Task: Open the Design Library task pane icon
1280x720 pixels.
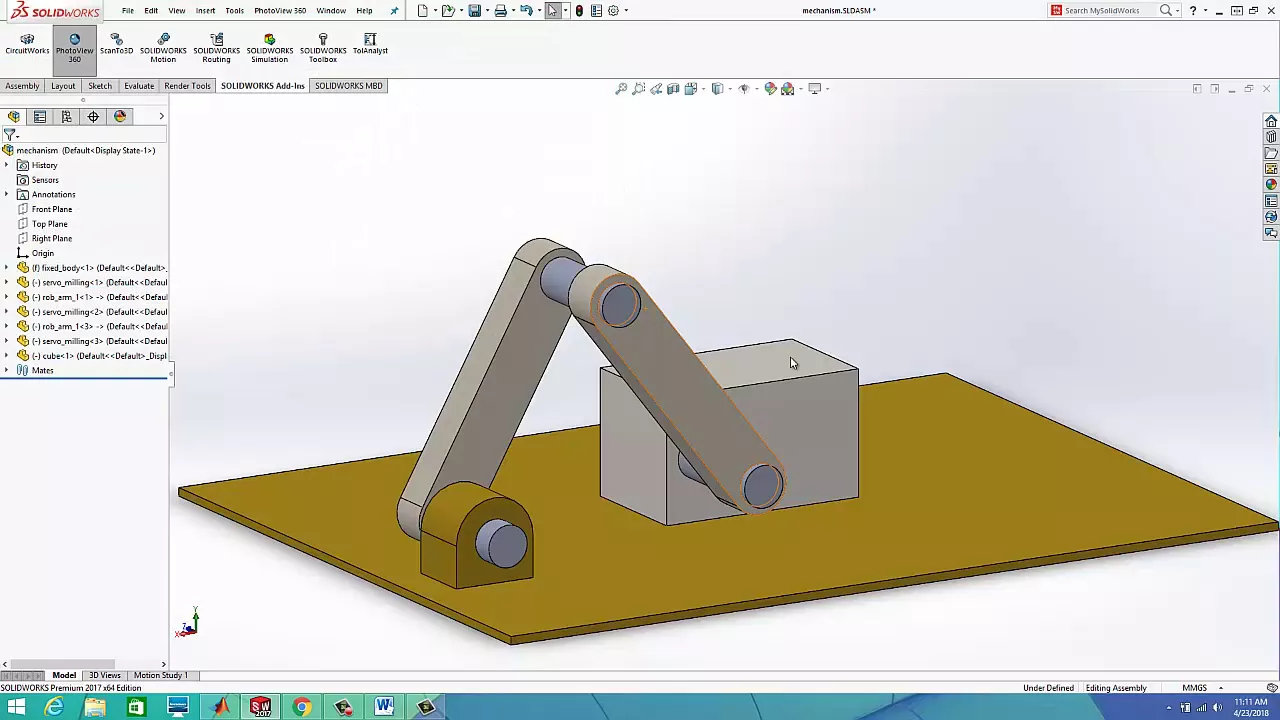Action: tap(1271, 137)
